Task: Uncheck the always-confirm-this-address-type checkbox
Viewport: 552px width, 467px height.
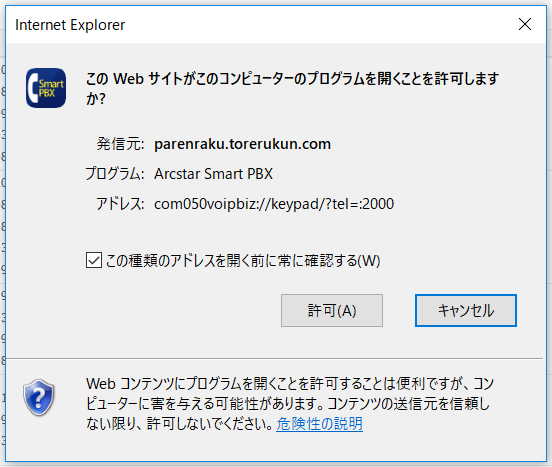Action: (x=94, y=260)
